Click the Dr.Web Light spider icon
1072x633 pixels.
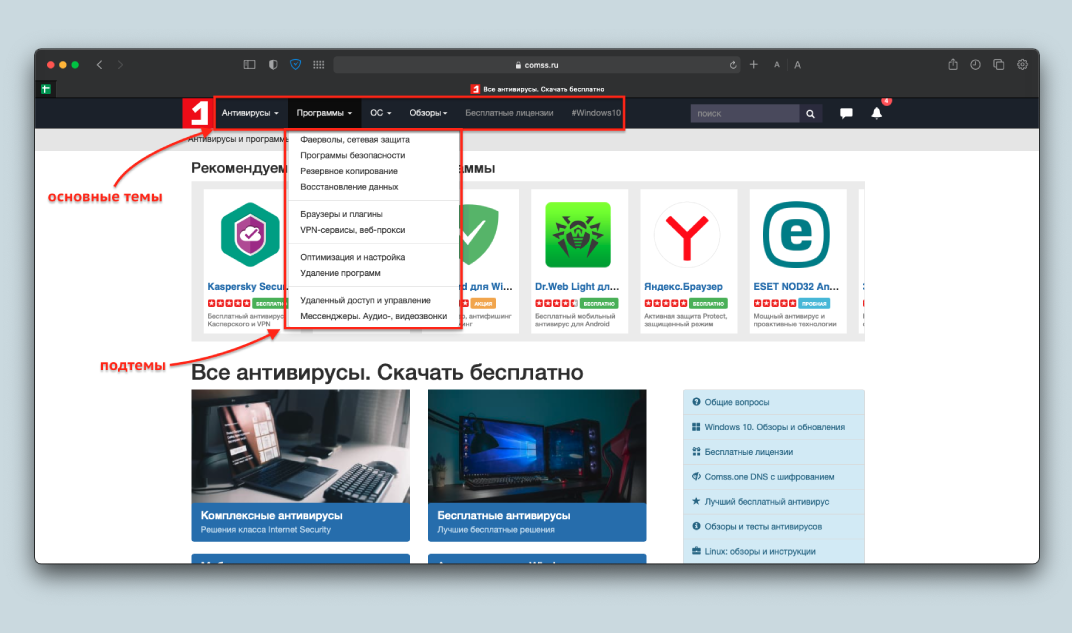(x=578, y=234)
